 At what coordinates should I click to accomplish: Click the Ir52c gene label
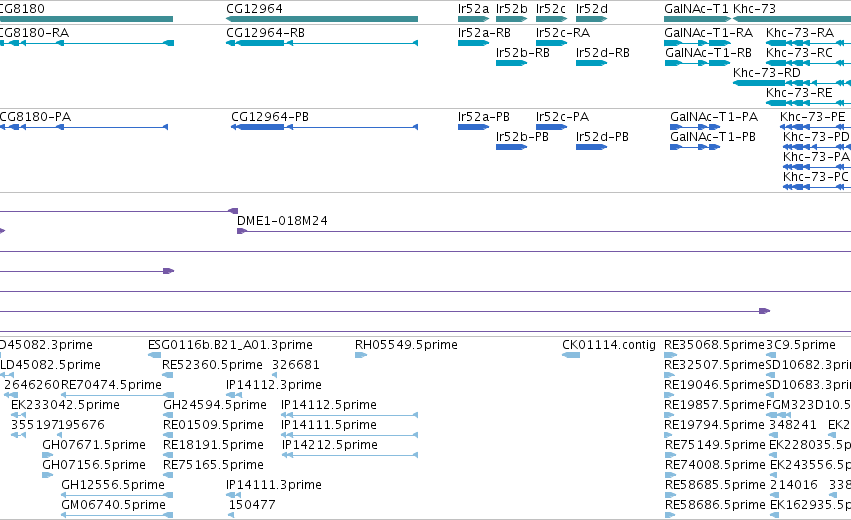[551, 9]
